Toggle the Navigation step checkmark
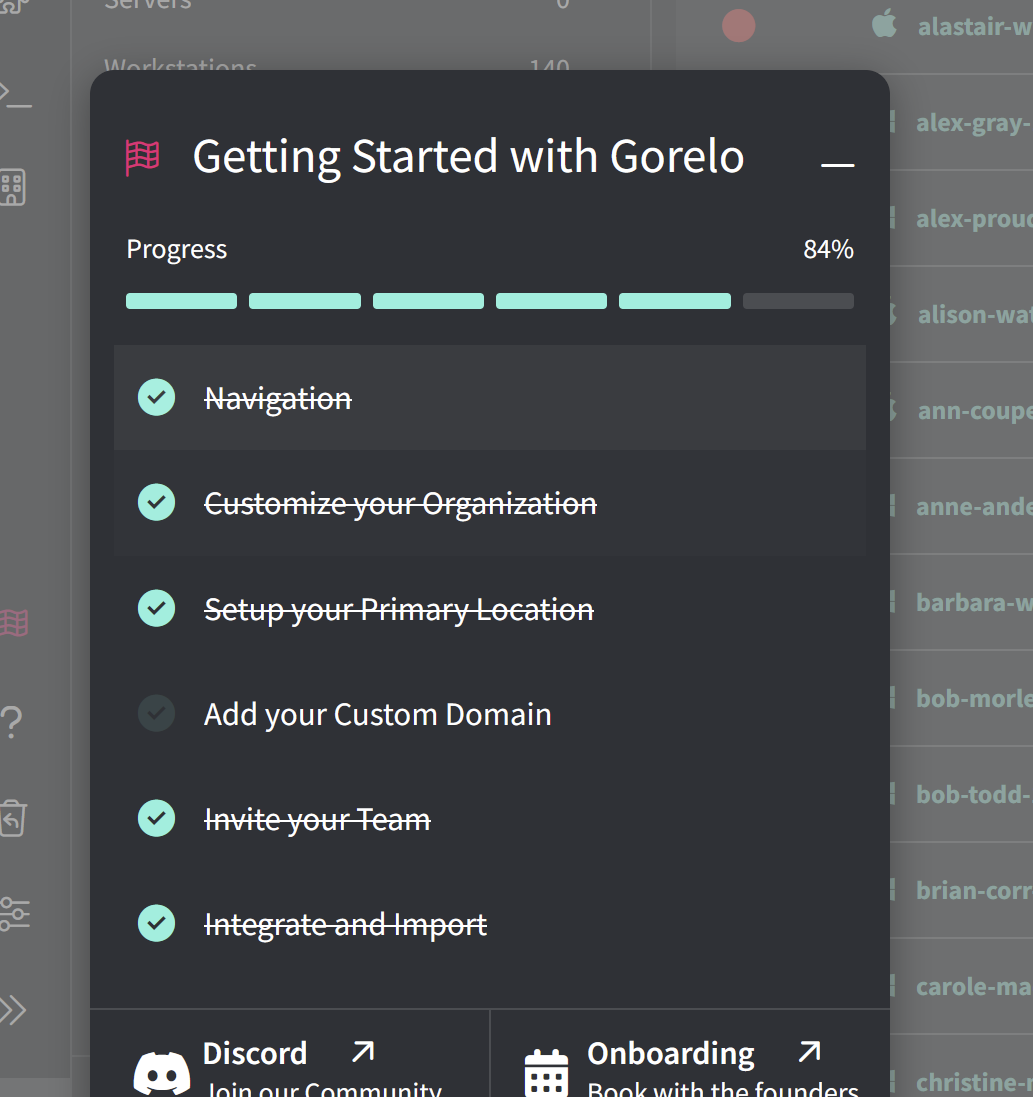 (x=156, y=398)
